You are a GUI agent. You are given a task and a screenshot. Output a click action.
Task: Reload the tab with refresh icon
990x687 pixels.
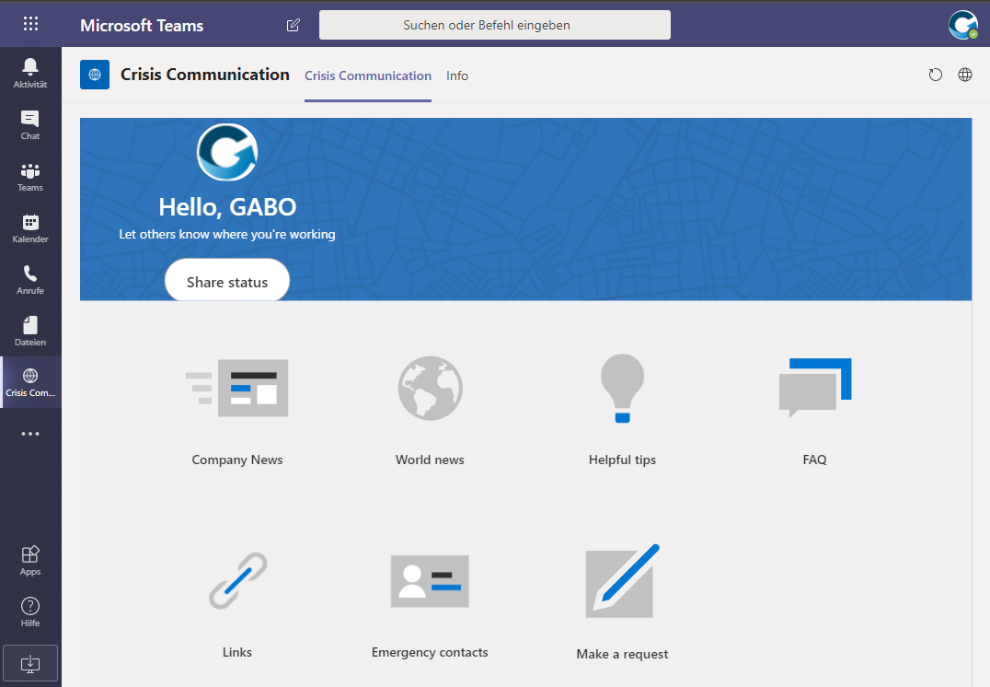[935, 75]
